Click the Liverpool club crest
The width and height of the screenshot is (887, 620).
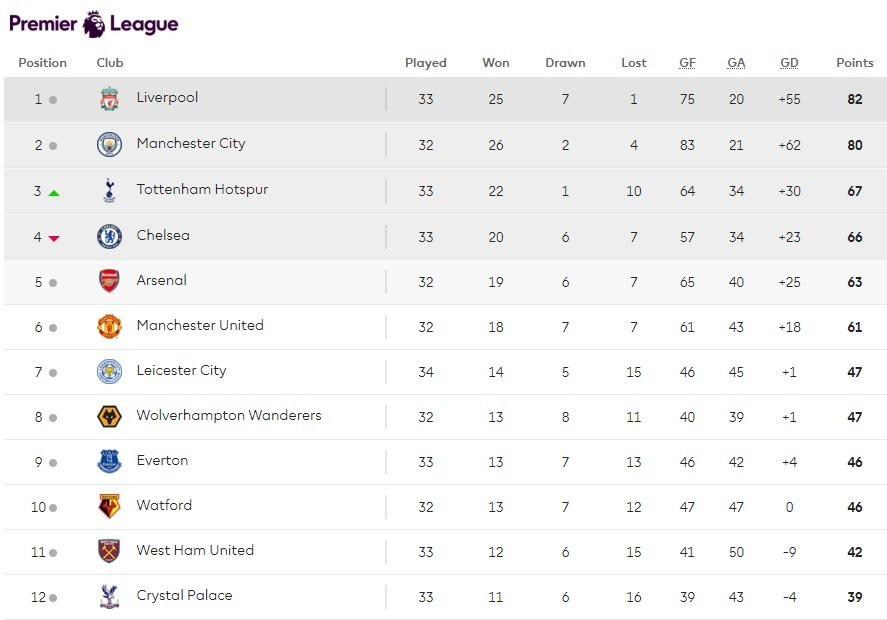[110, 98]
